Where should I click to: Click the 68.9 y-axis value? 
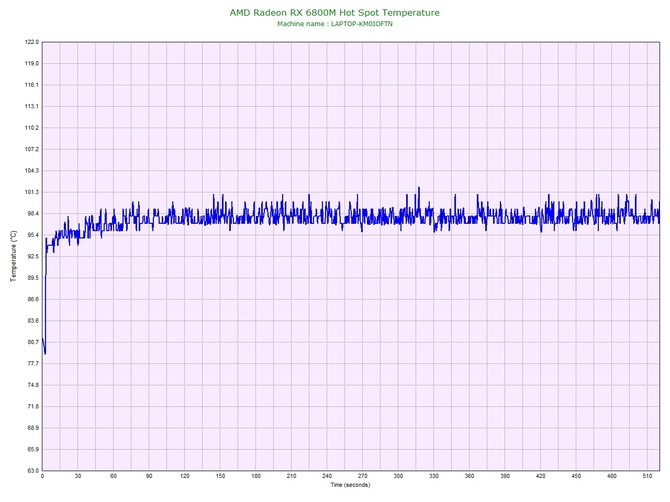click(x=33, y=428)
